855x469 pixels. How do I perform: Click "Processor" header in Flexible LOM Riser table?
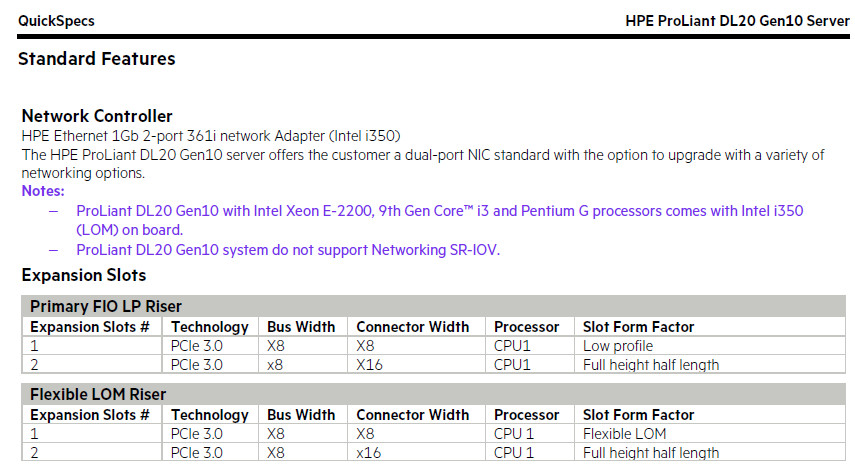pos(527,415)
